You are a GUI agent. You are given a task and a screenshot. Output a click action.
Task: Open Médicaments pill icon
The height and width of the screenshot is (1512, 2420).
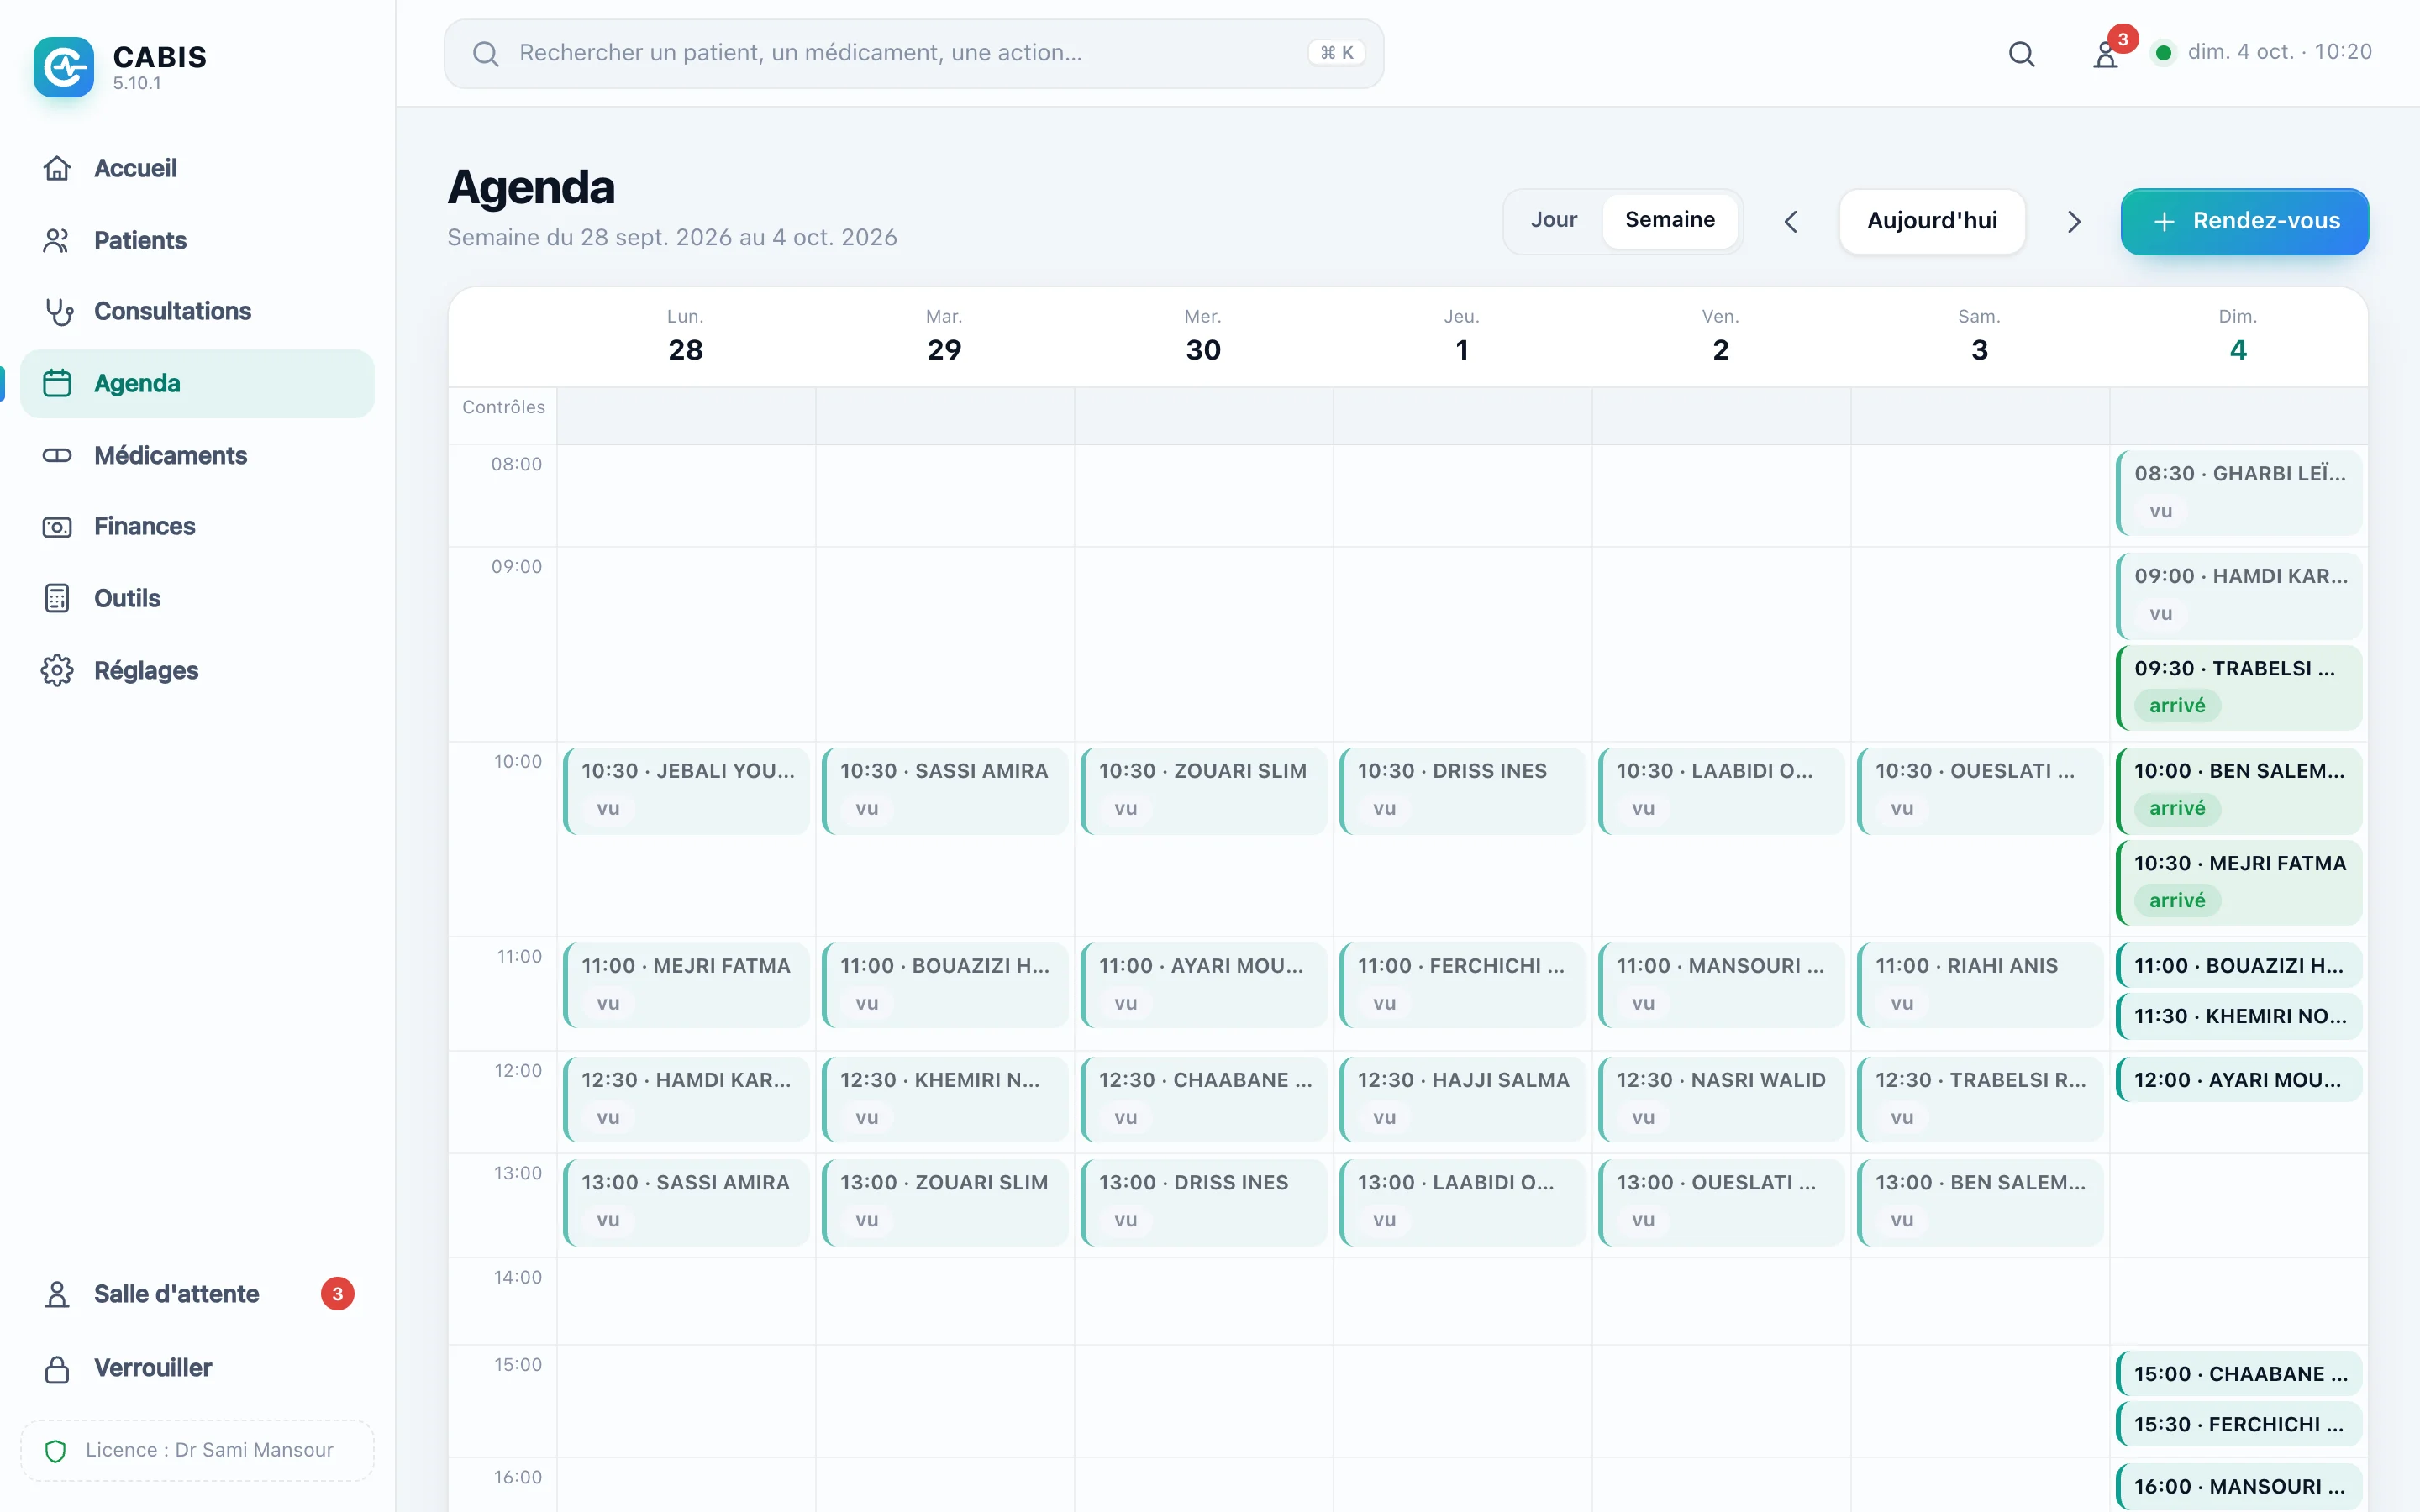57,455
